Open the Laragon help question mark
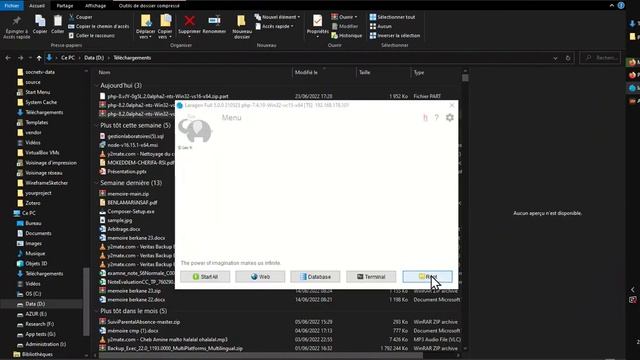Image resolution: width=640 pixels, height=360 pixels. 436,118
